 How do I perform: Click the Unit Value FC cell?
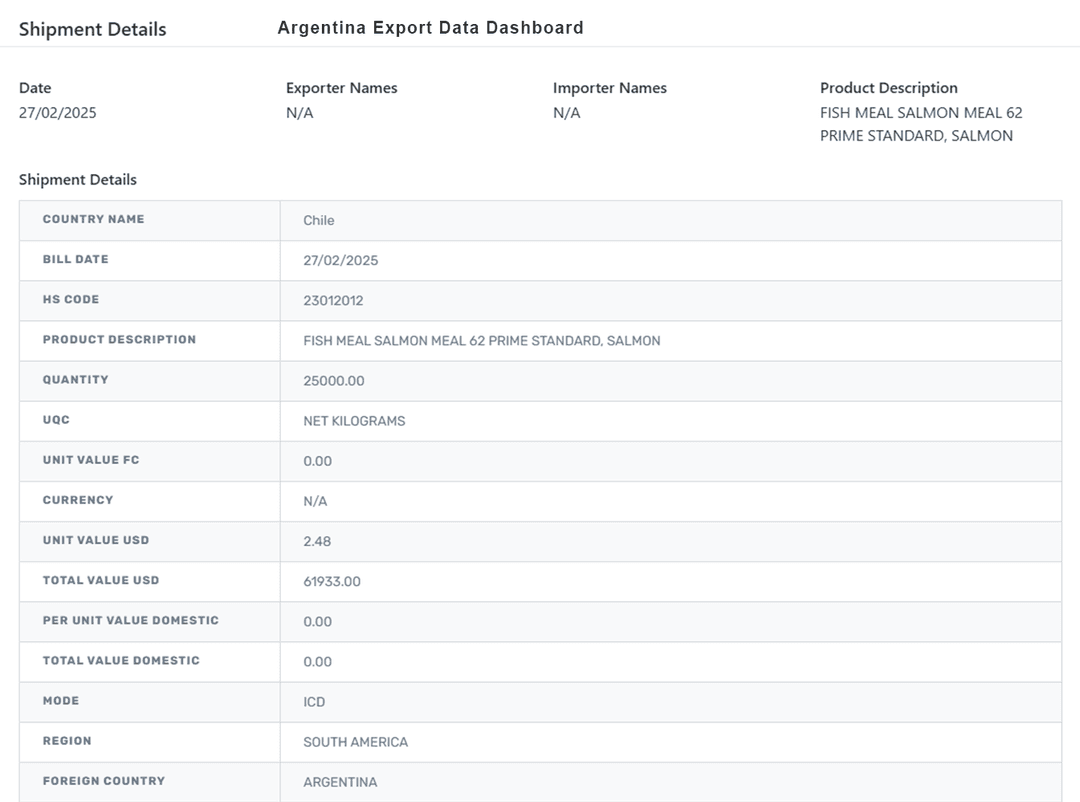pos(317,461)
